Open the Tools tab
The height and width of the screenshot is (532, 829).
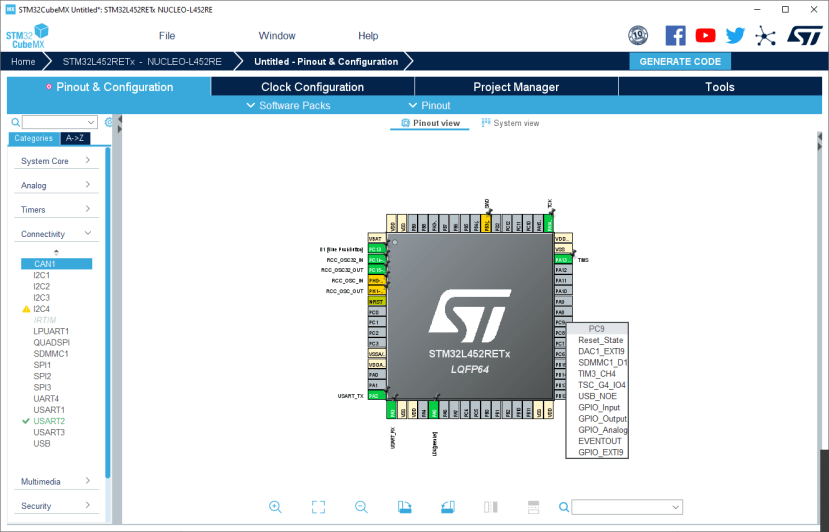720,87
